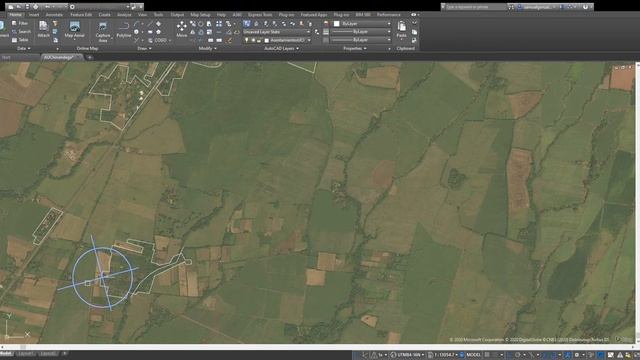Toggle MODEL space button in status bar
Screen dimensions: 640x360
tap(473, 355)
